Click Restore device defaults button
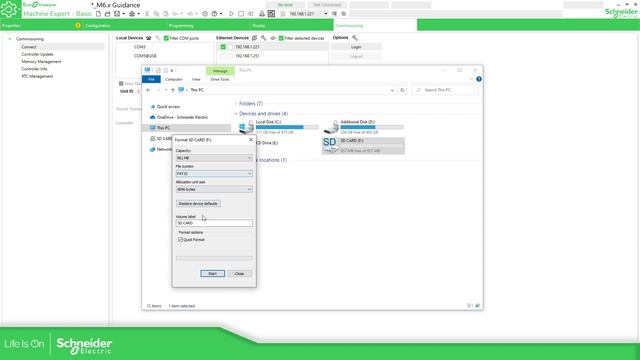640x360 pixels. coord(198,203)
